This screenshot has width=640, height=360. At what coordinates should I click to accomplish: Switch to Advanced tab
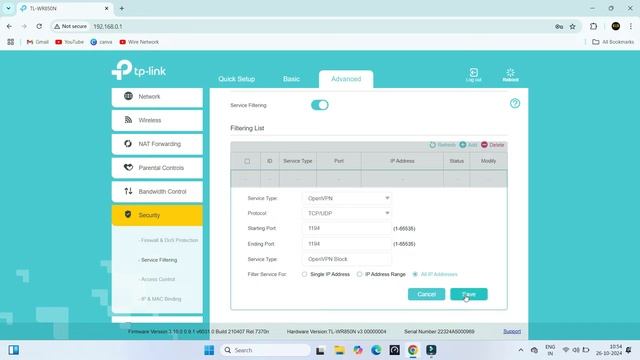pos(346,79)
